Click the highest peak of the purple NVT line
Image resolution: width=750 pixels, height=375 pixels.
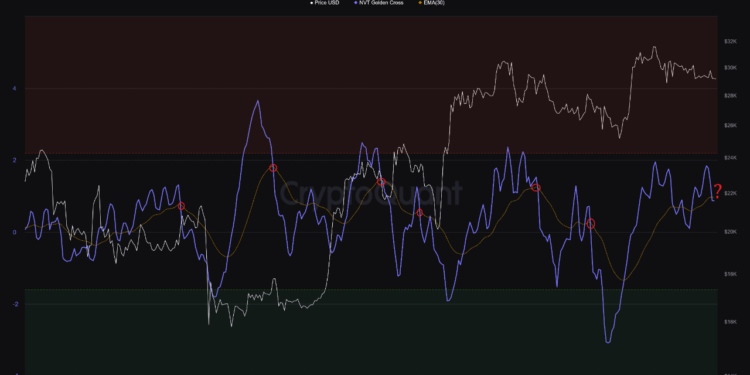[258, 101]
